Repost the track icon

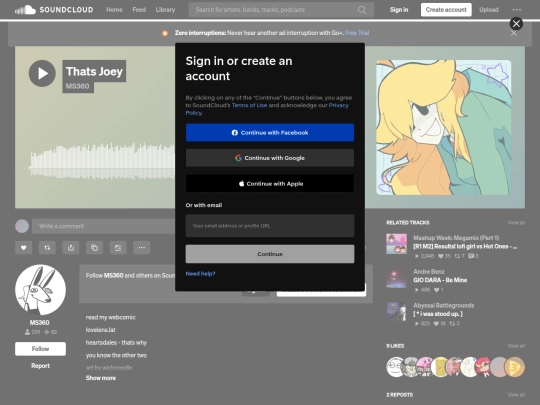(47, 248)
